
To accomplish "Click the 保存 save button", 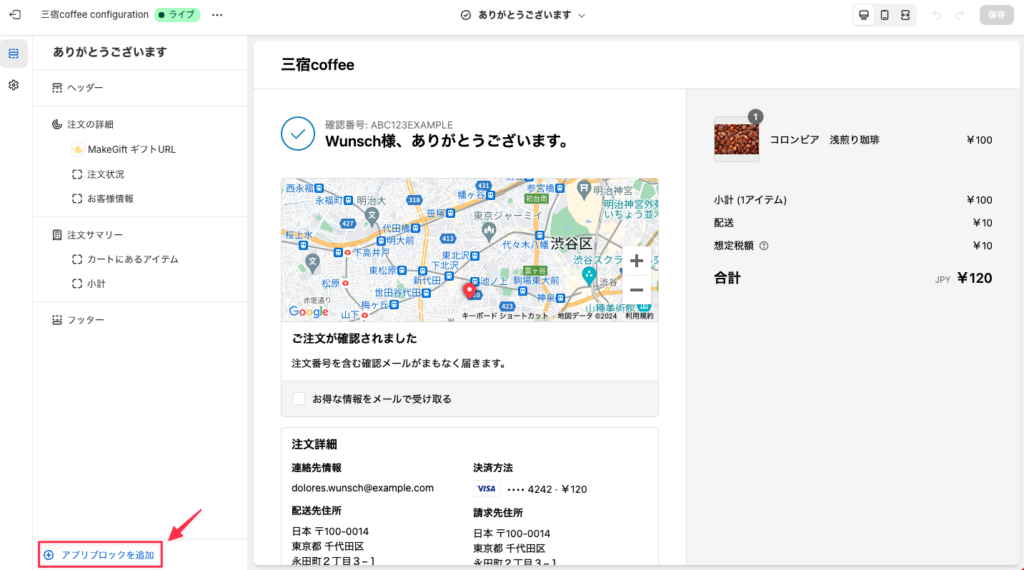I will pyautogui.click(x=997, y=15).
